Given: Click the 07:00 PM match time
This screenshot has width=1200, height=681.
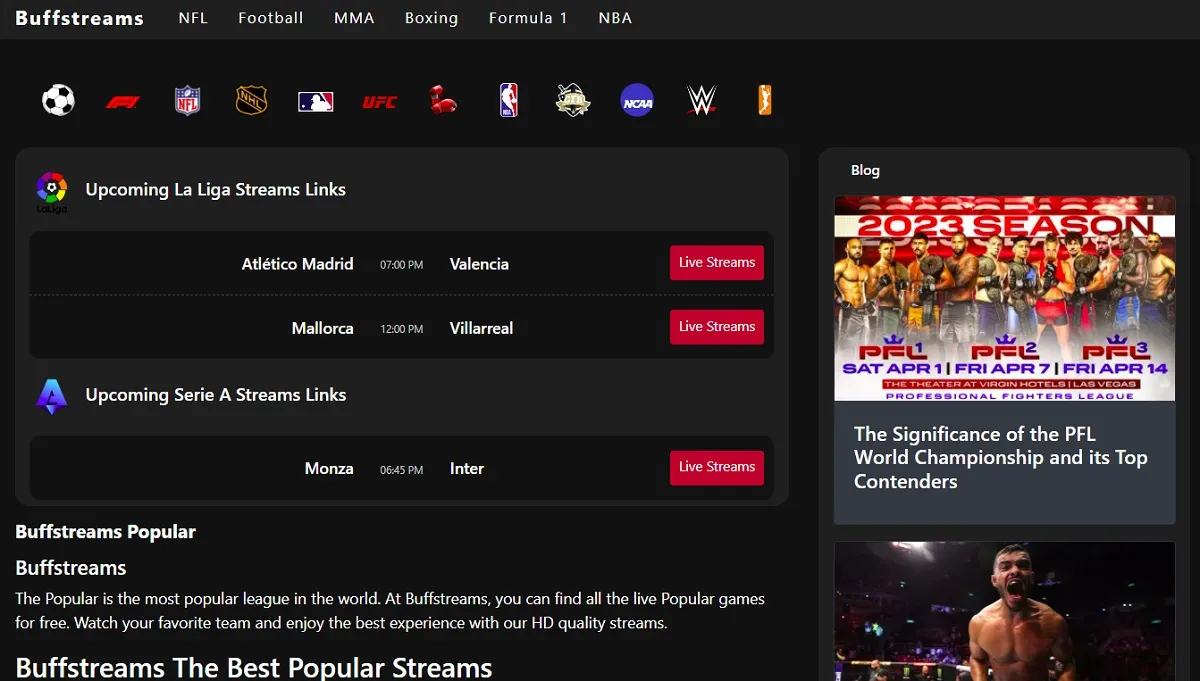Looking at the screenshot, I should (x=402, y=265).
